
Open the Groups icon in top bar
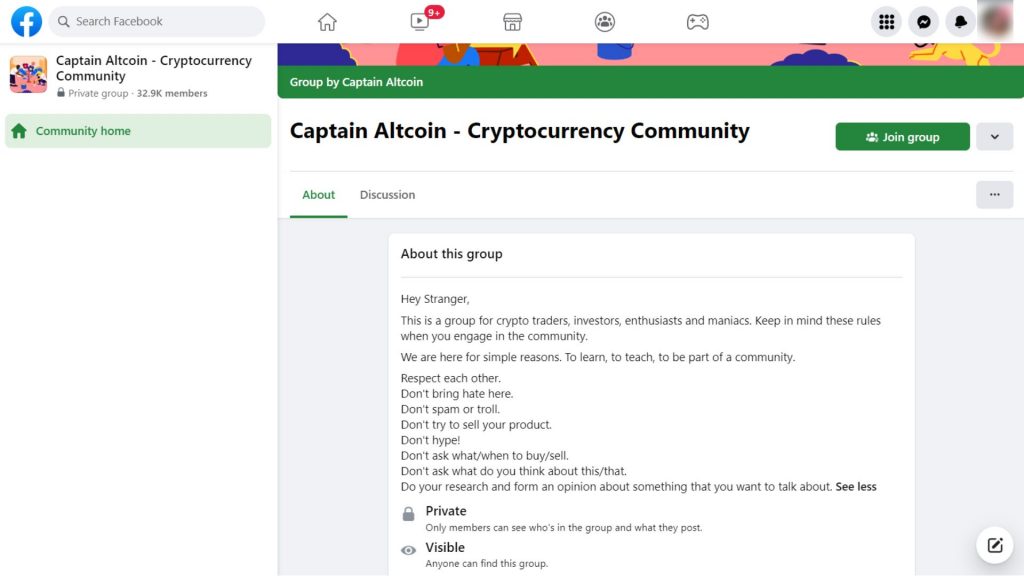click(x=605, y=22)
